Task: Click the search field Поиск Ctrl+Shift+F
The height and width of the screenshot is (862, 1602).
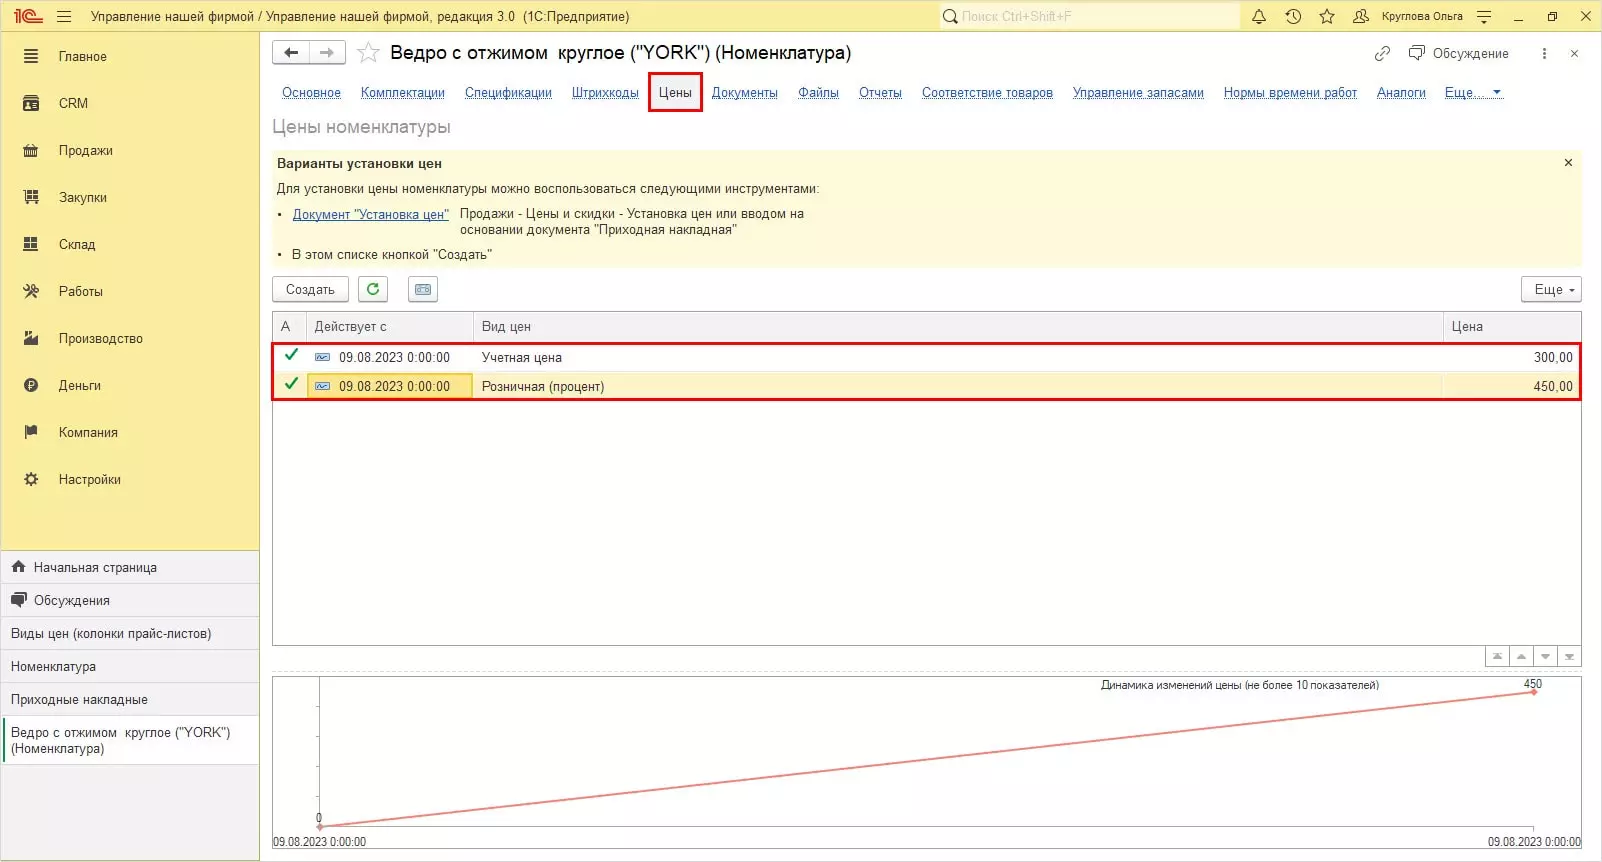Action: [x=1089, y=17]
